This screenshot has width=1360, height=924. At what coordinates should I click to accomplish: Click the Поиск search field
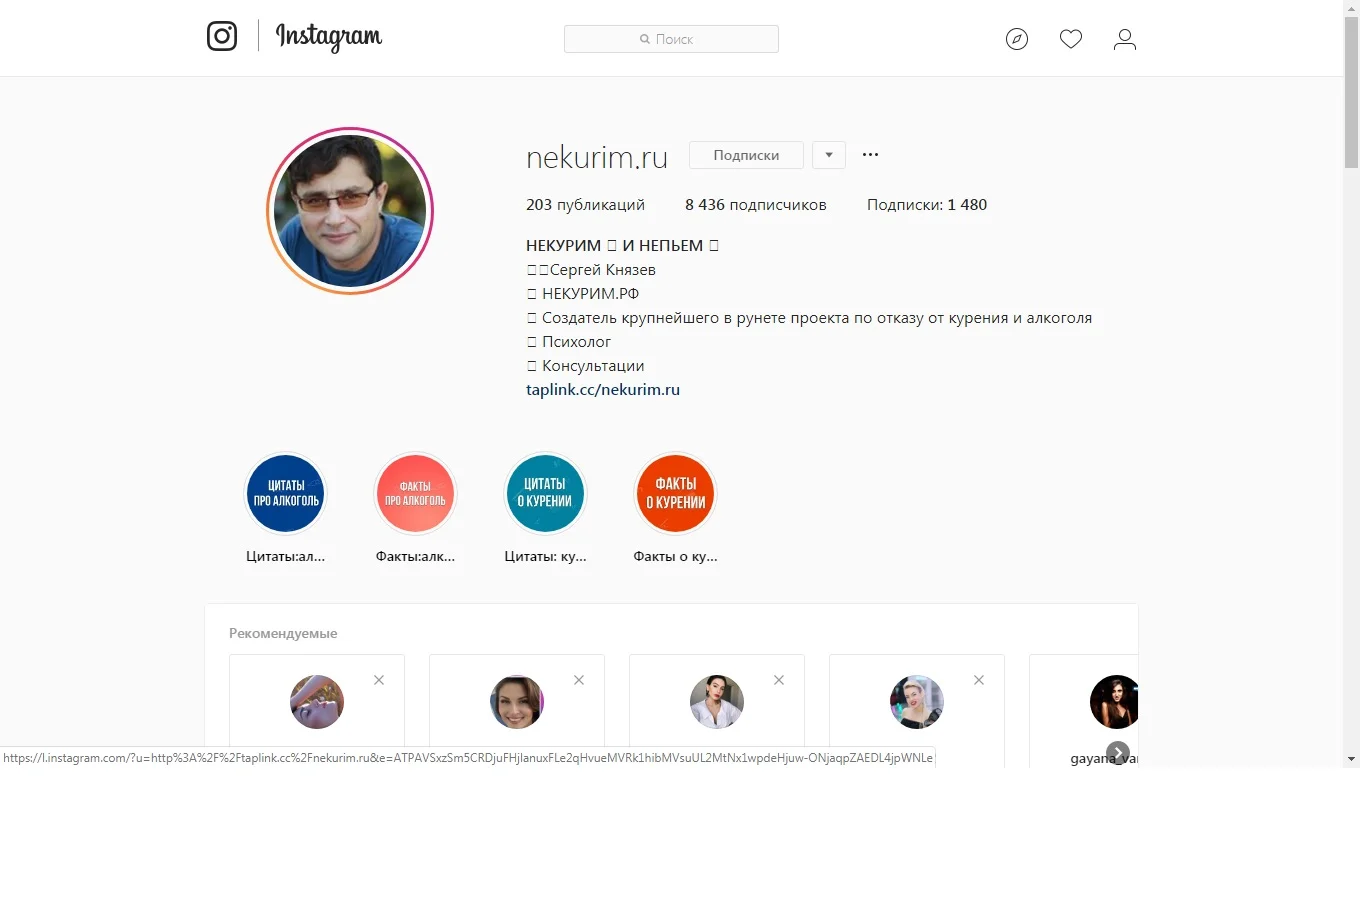[671, 39]
